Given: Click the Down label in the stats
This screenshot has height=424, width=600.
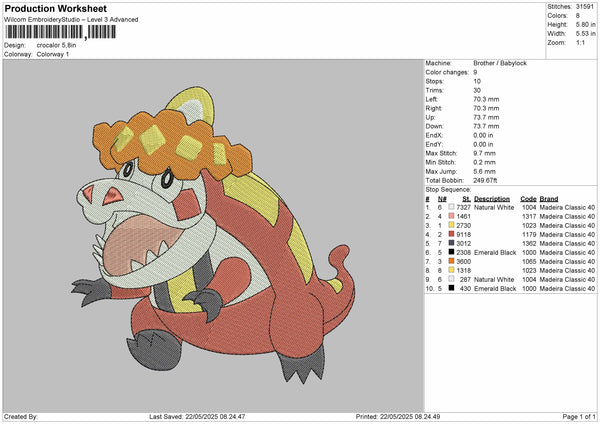Looking at the screenshot, I should [434, 126].
